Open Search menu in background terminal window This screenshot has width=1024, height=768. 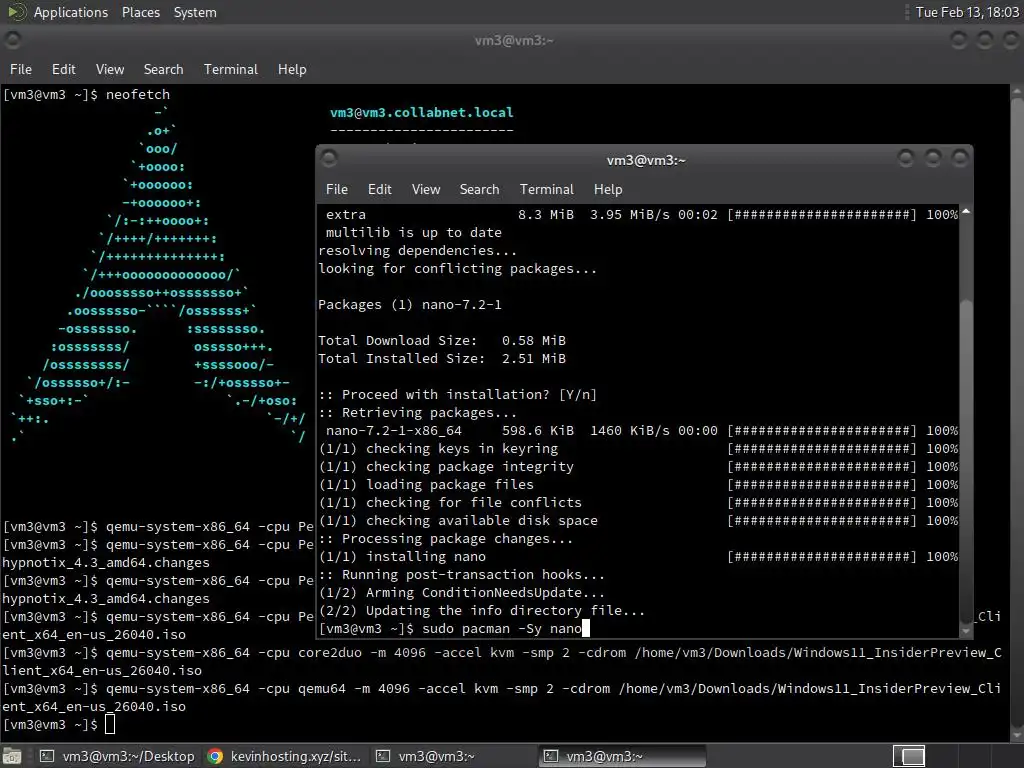(x=163, y=69)
